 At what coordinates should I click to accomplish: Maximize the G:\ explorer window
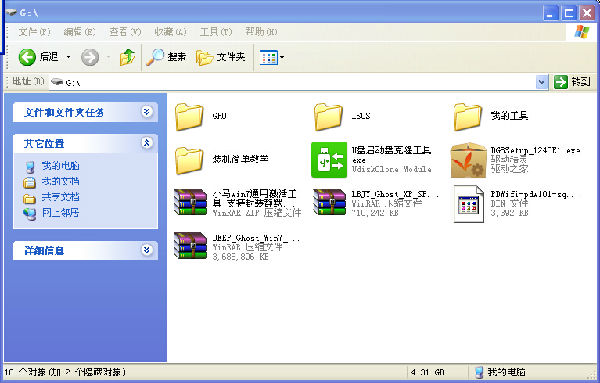(569, 13)
